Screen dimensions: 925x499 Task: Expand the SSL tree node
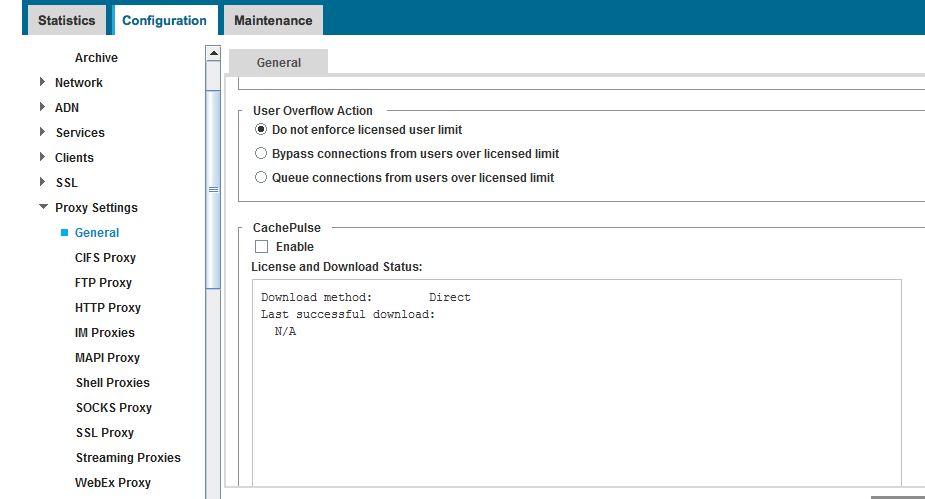pos(42,182)
